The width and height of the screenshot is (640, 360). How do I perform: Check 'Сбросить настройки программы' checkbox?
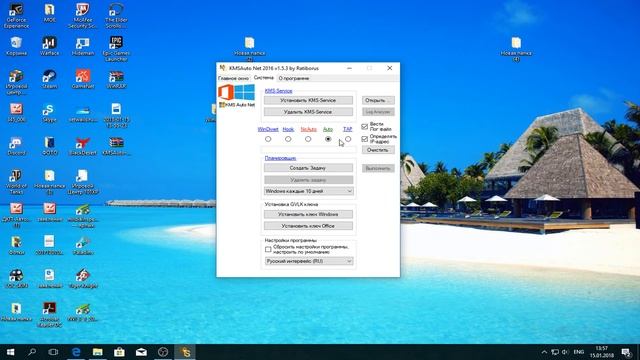coord(268,249)
